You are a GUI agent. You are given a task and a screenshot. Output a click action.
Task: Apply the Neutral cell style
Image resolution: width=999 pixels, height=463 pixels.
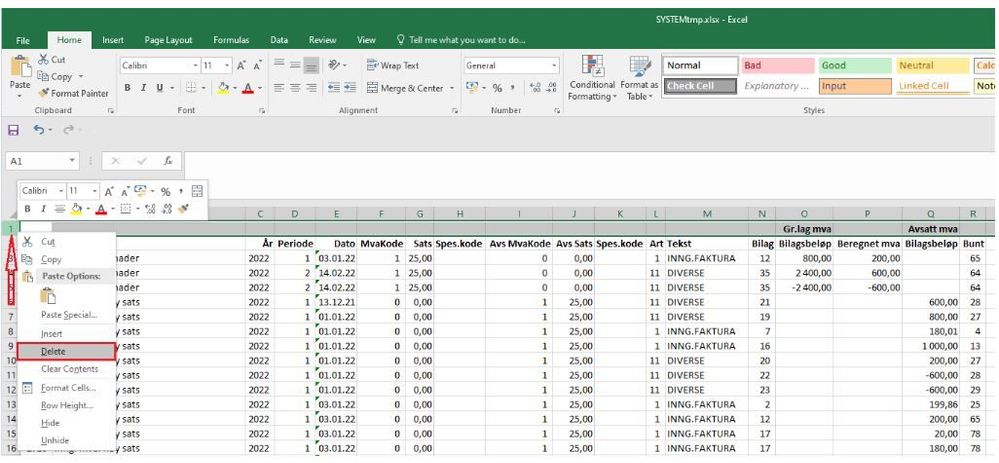click(x=933, y=66)
